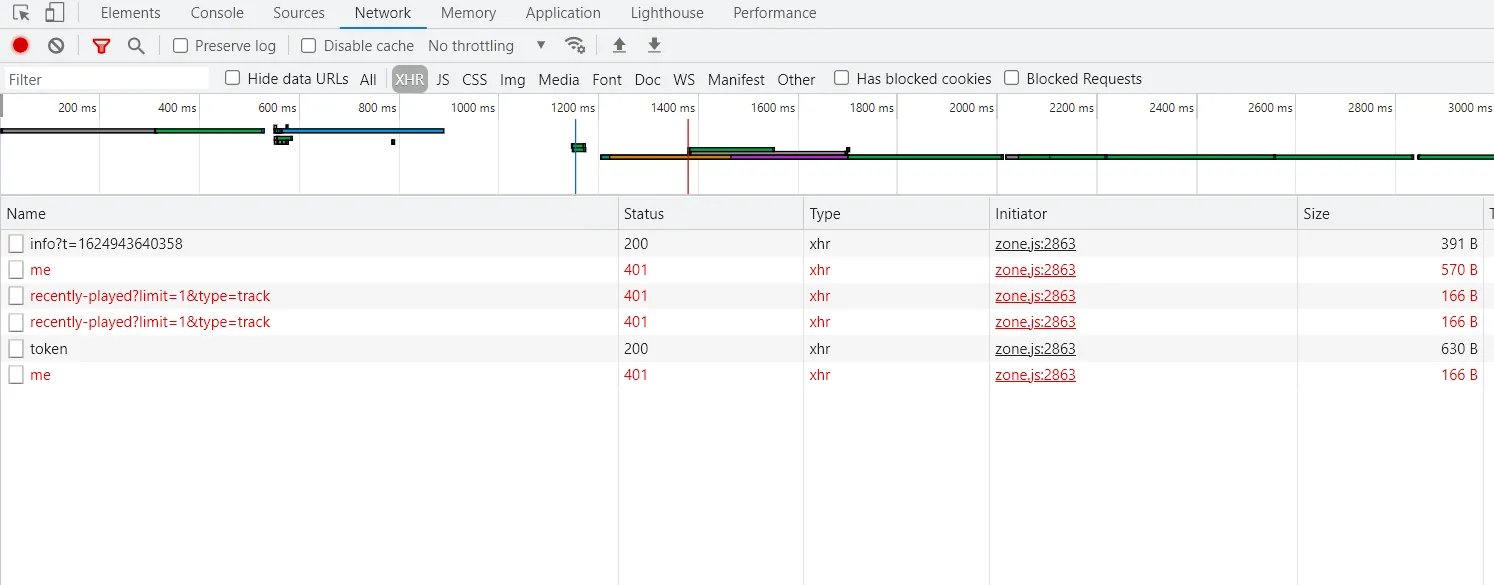This screenshot has width=1494, height=585.
Task: Open network conditions wifi icon
Action: (575, 45)
